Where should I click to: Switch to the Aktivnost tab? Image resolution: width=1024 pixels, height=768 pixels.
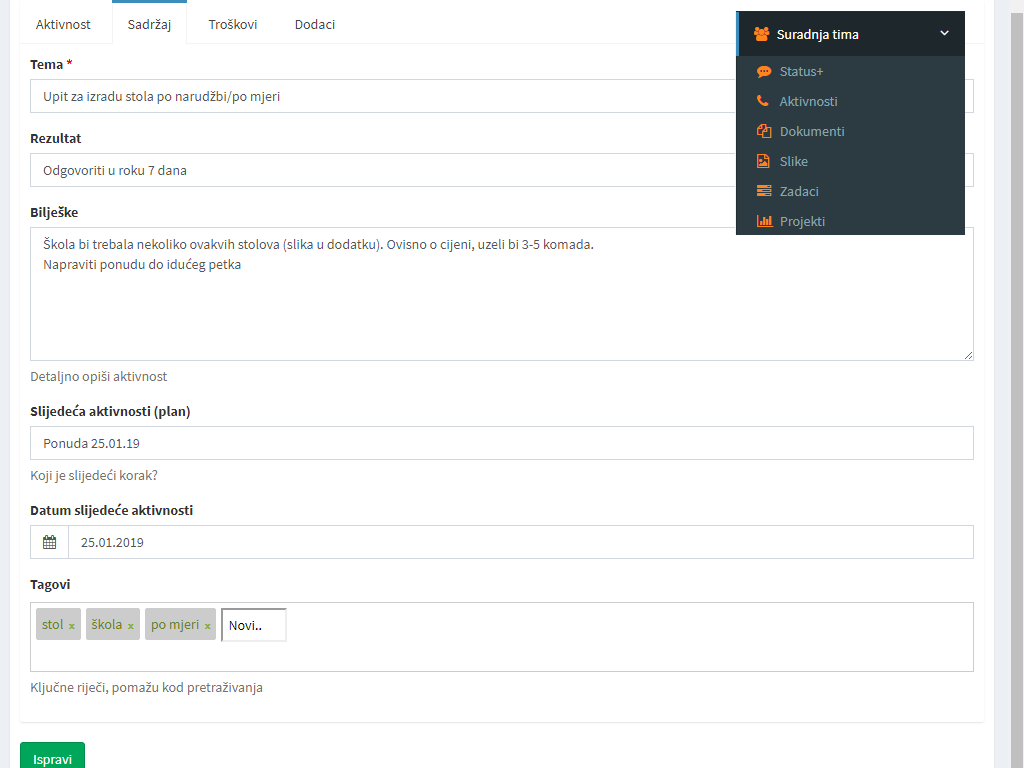(x=63, y=24)
